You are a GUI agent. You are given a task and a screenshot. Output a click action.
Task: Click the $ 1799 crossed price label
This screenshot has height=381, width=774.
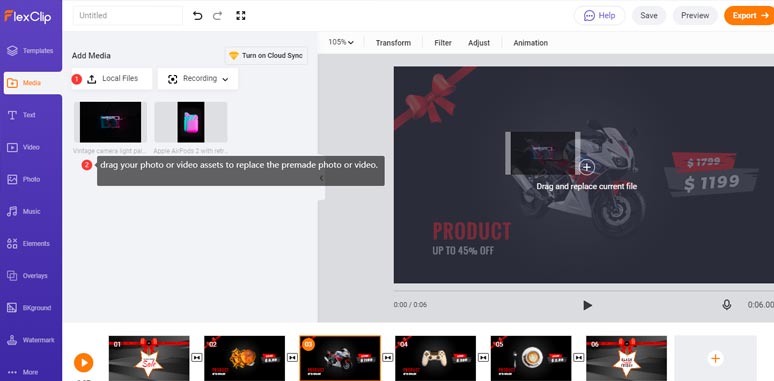click(703, 162)
